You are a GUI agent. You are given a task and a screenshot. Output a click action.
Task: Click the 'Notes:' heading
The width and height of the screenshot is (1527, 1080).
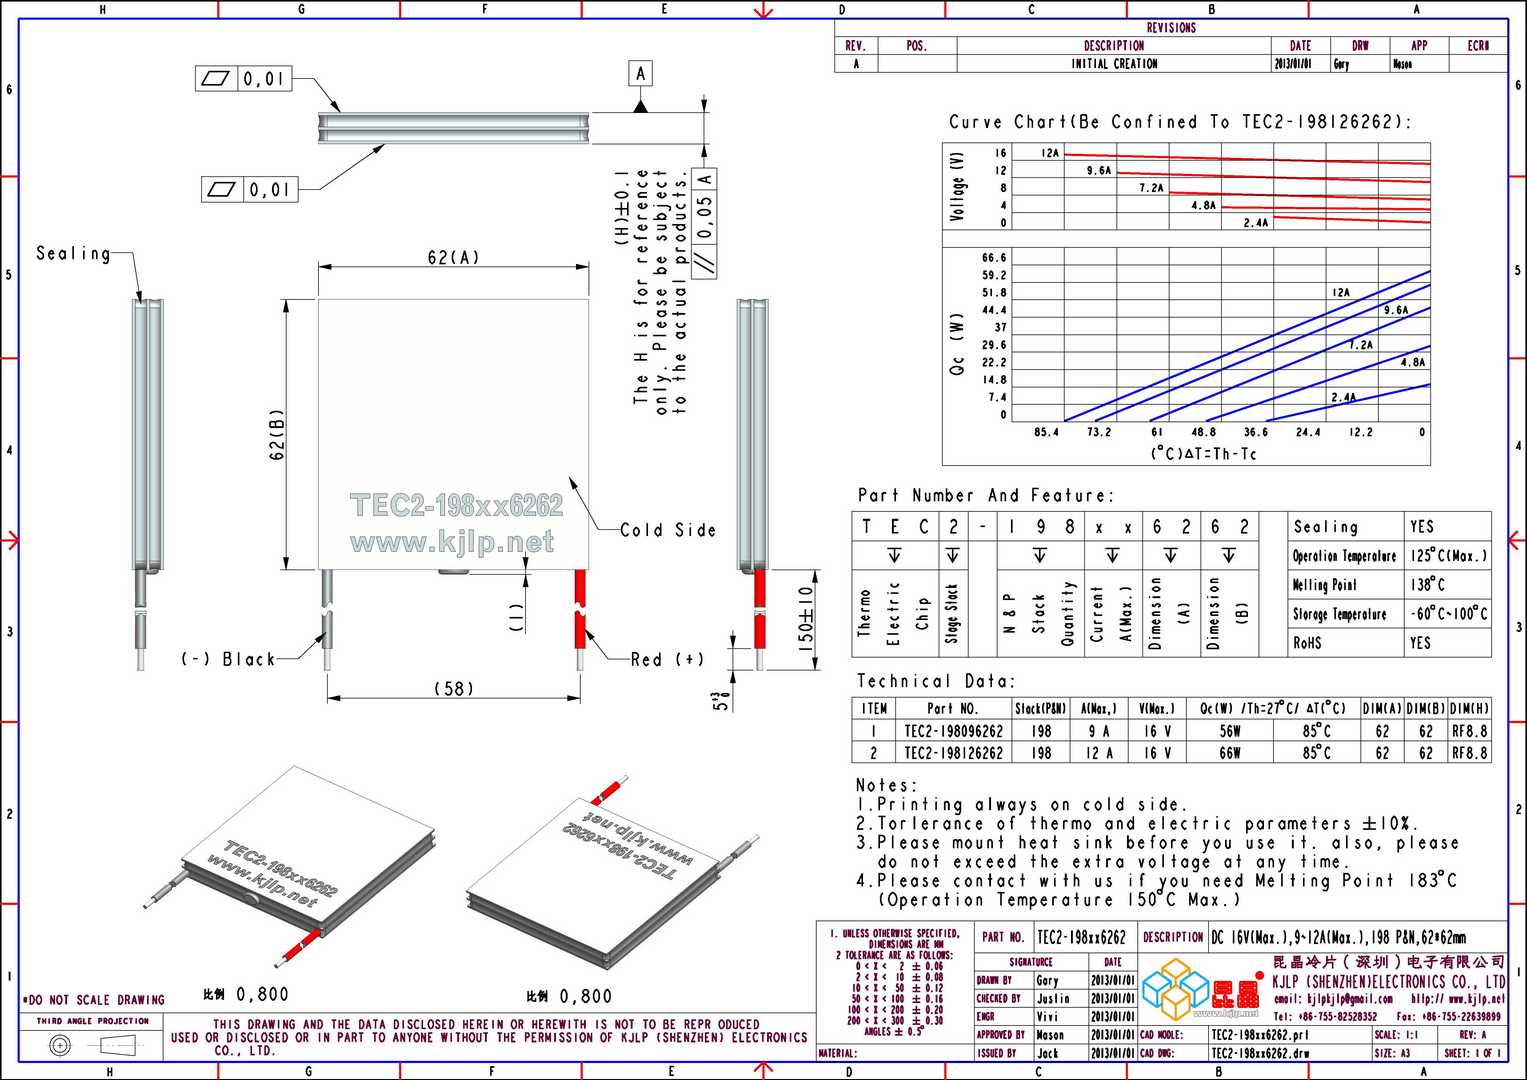click(x=886, y=785)
